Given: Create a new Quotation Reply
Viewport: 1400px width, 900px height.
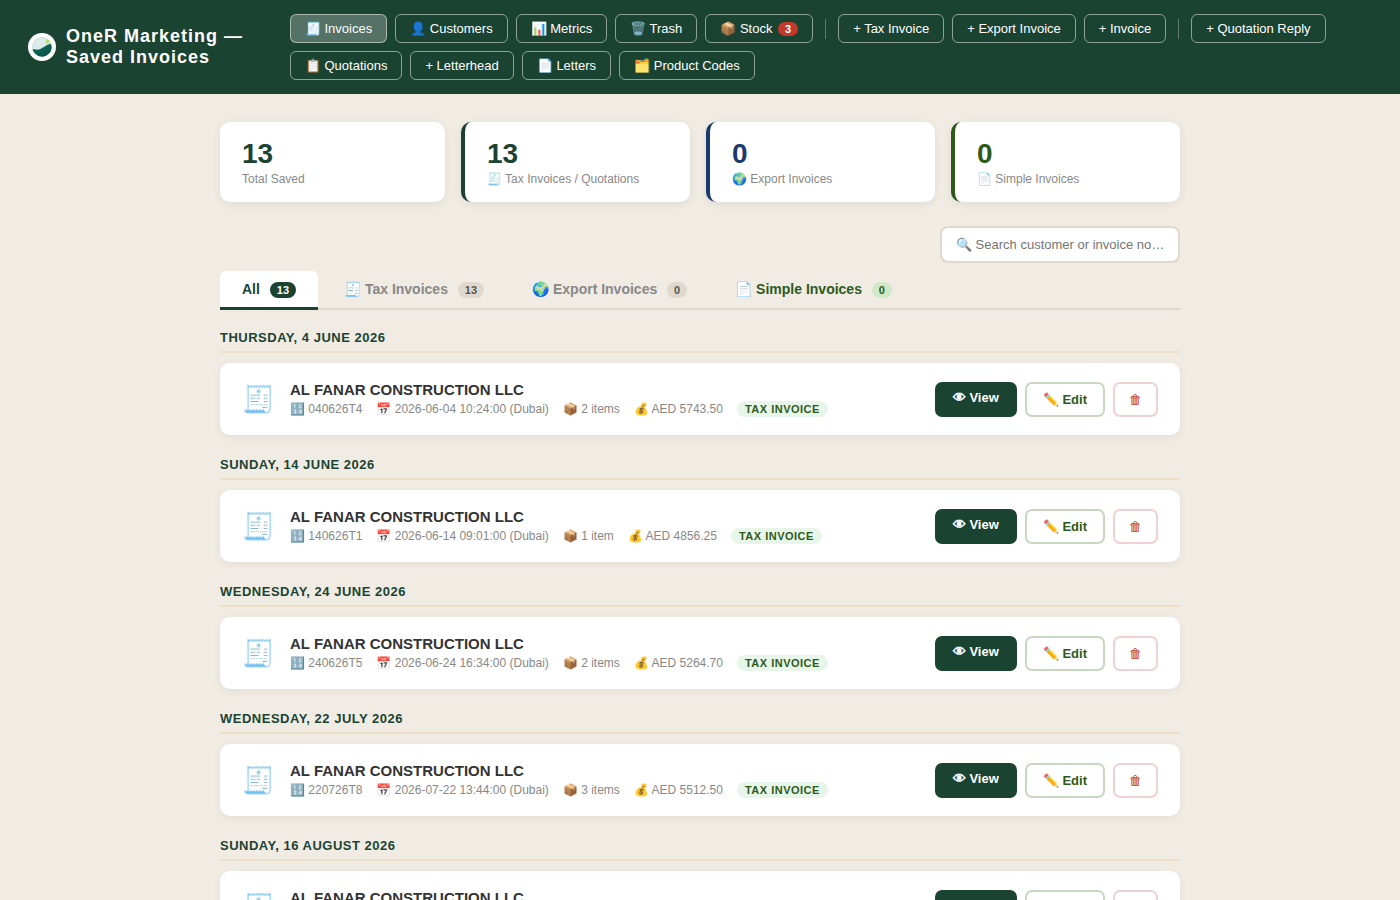Looking at the screenshot, I should (x=1258, y=29).
